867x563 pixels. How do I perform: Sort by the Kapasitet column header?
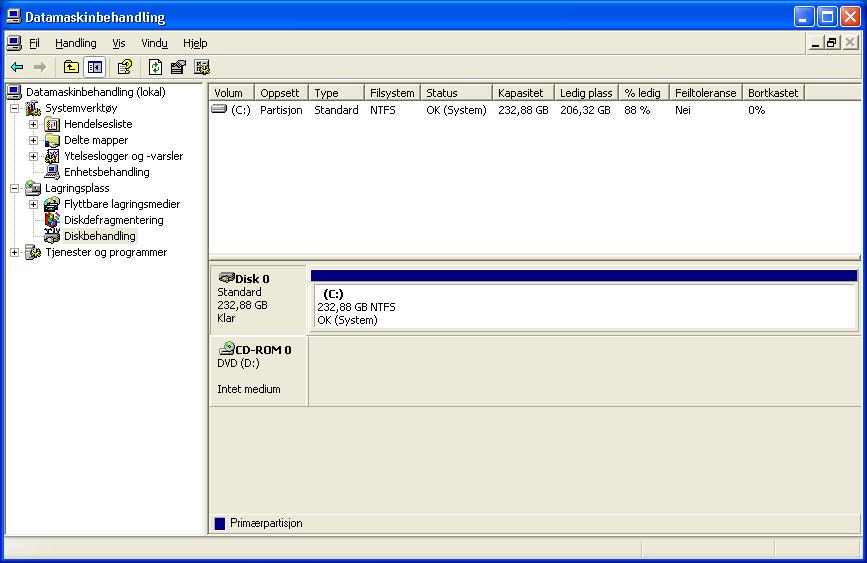point(522,93)
